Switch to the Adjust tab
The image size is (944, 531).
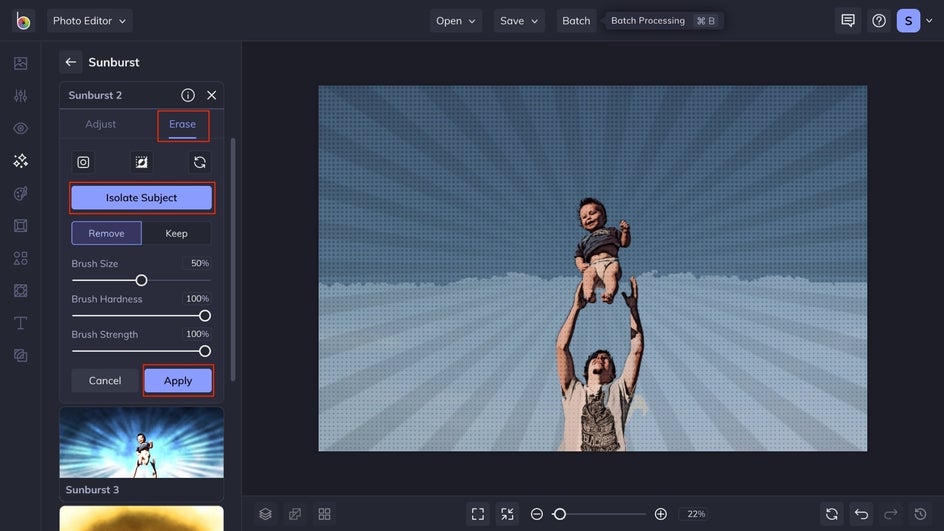click(101, 124)
